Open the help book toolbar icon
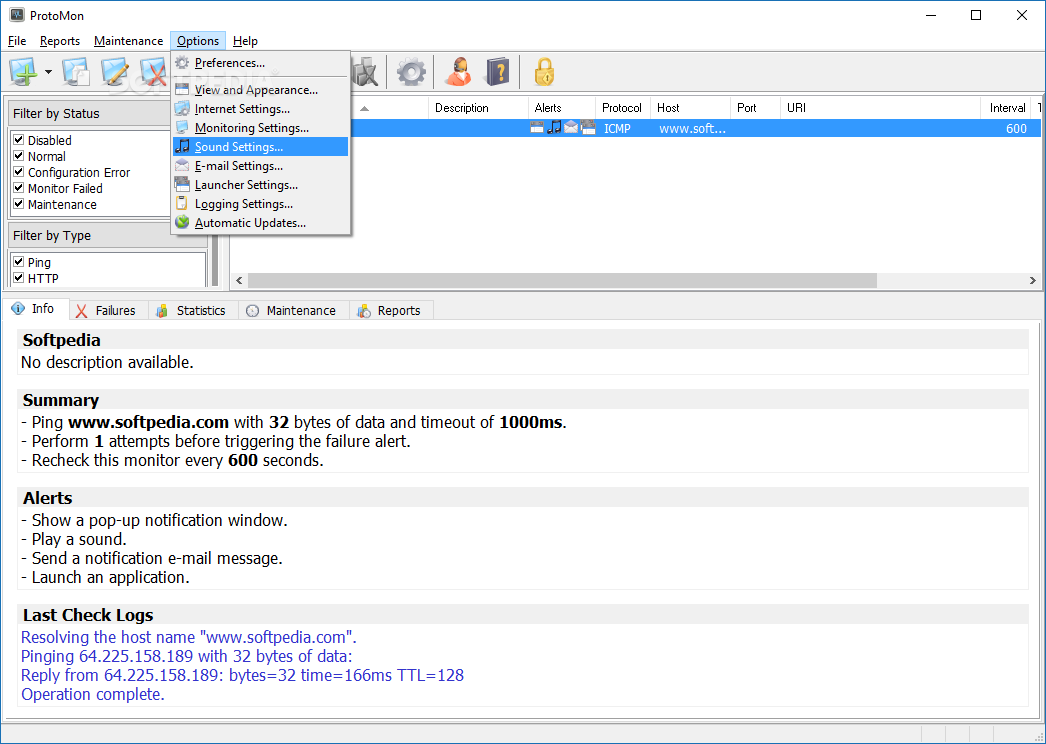The image size is (1046, 744). pos(498,71)
